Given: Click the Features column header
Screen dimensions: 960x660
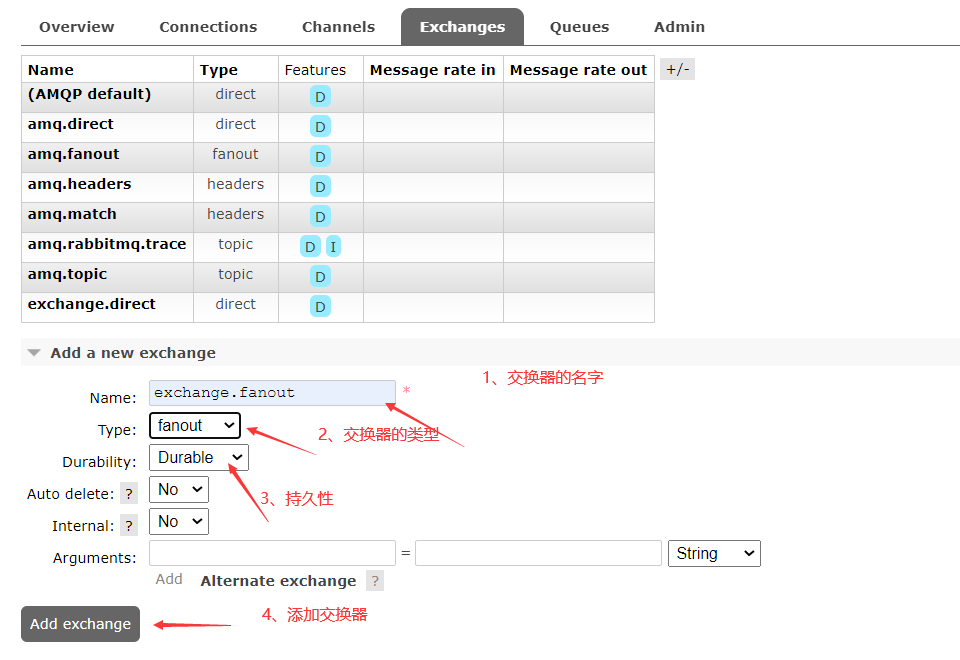Looking at the screenshot, I should click(315, 70).
